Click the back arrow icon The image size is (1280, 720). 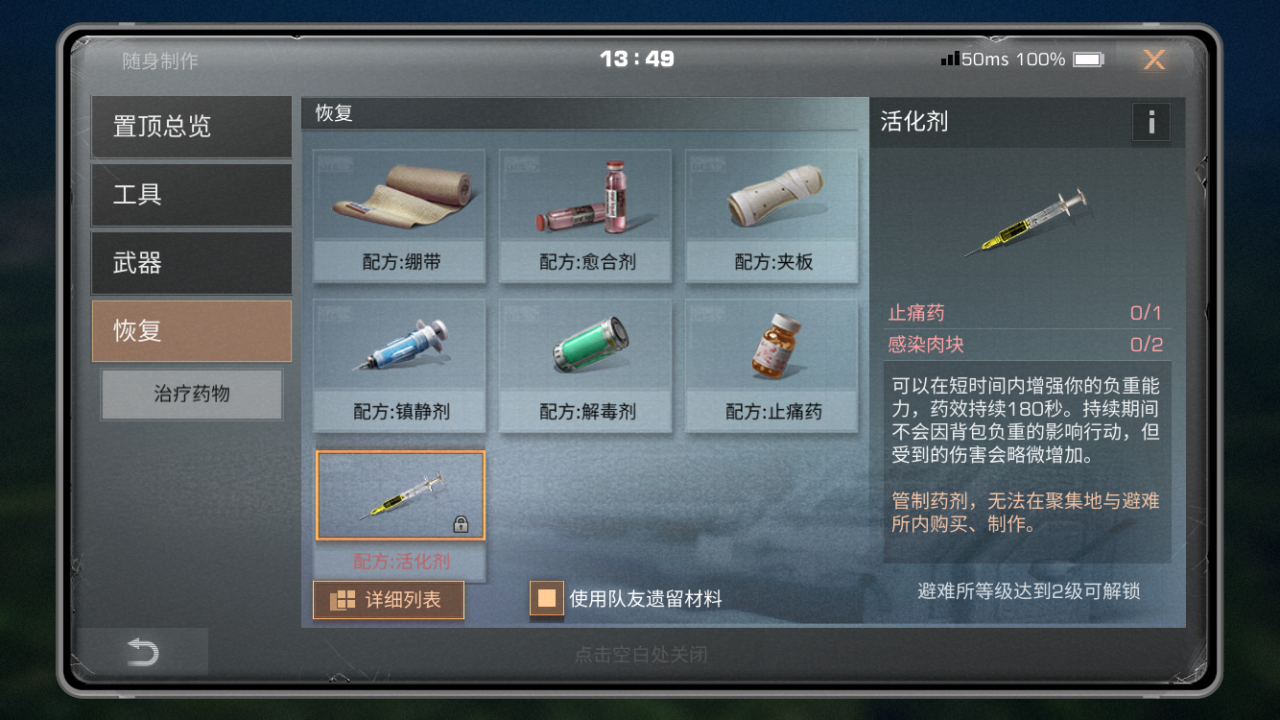143,653
